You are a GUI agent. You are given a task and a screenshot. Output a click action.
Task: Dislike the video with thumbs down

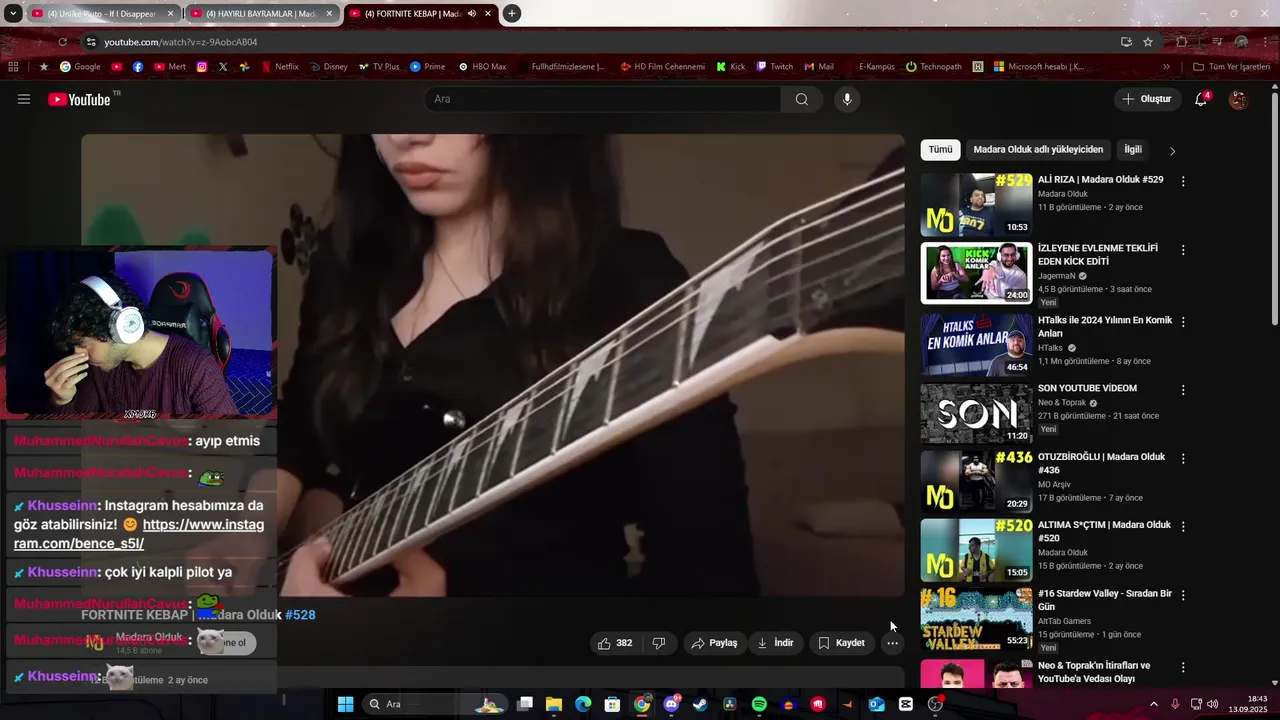659,643
